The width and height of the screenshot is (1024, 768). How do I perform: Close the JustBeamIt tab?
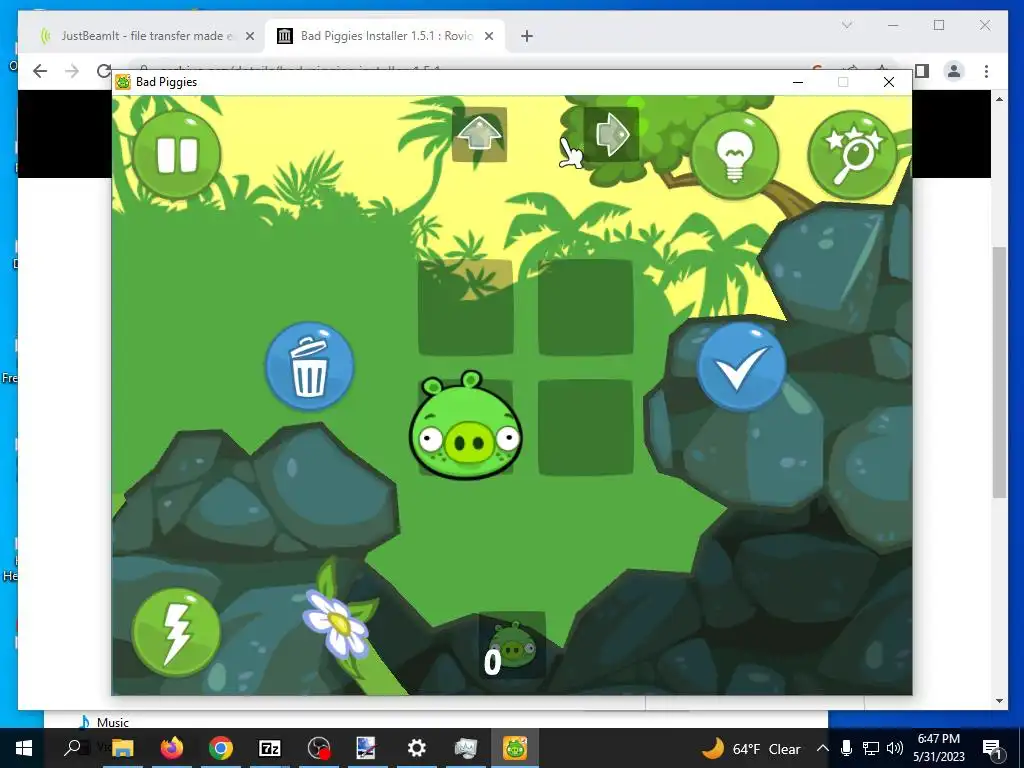coord(249,36)
